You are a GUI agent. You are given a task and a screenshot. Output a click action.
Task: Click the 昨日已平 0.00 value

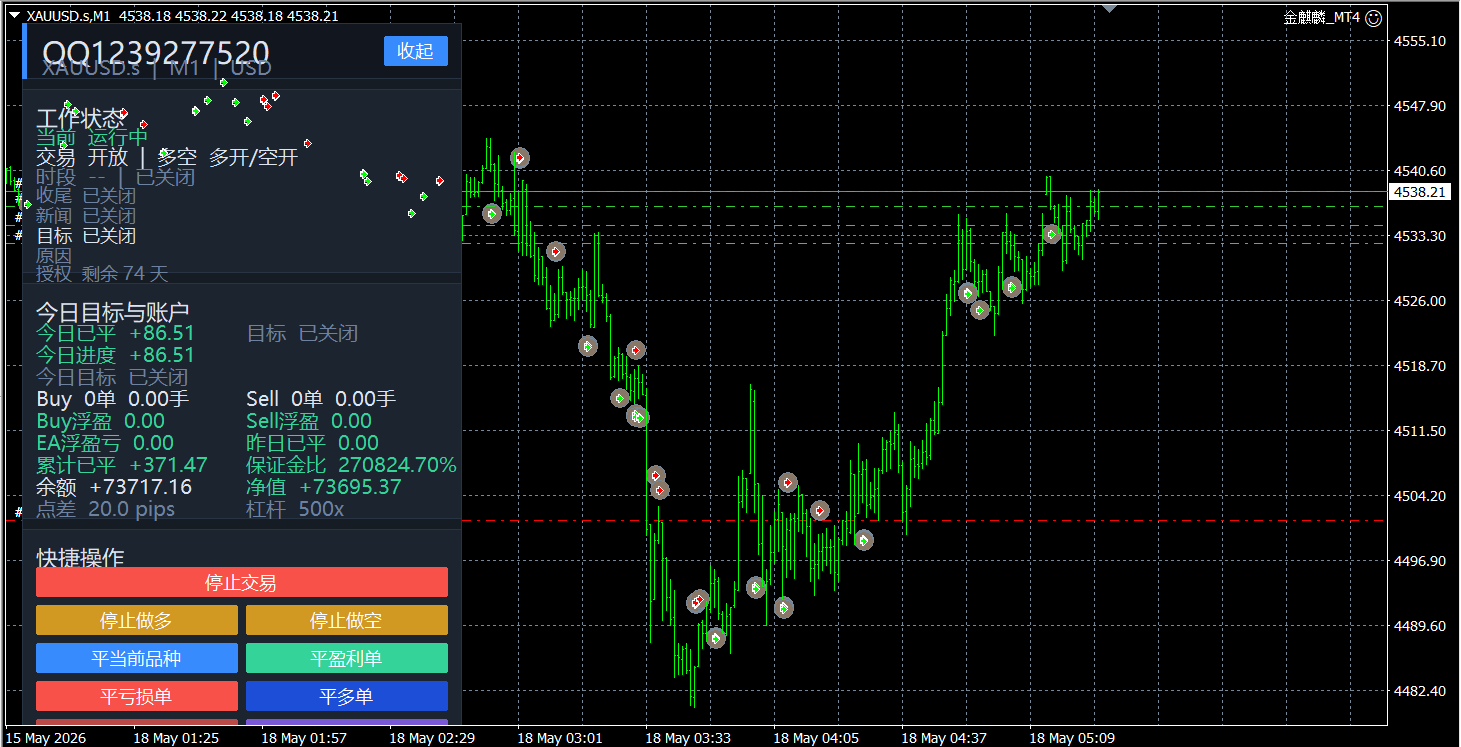(x=312, y=443)
